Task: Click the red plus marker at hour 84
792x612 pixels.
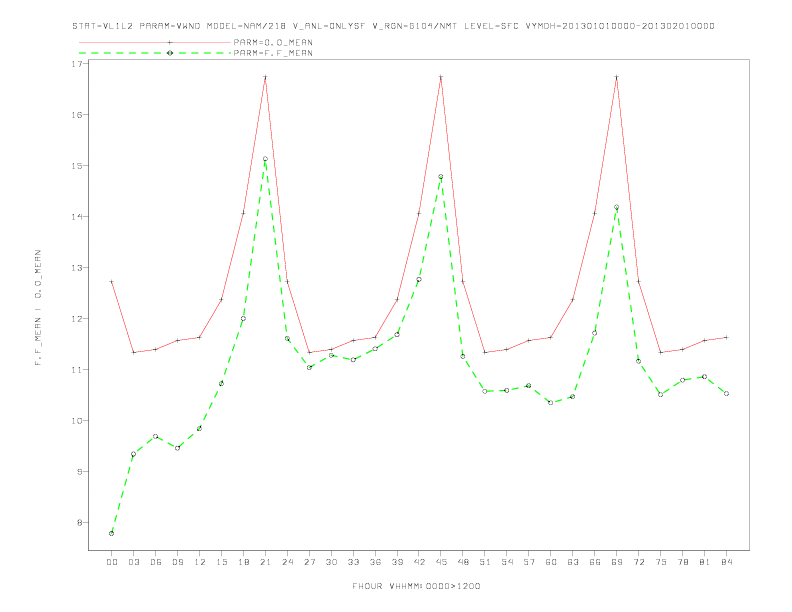Action: [727, 337]
